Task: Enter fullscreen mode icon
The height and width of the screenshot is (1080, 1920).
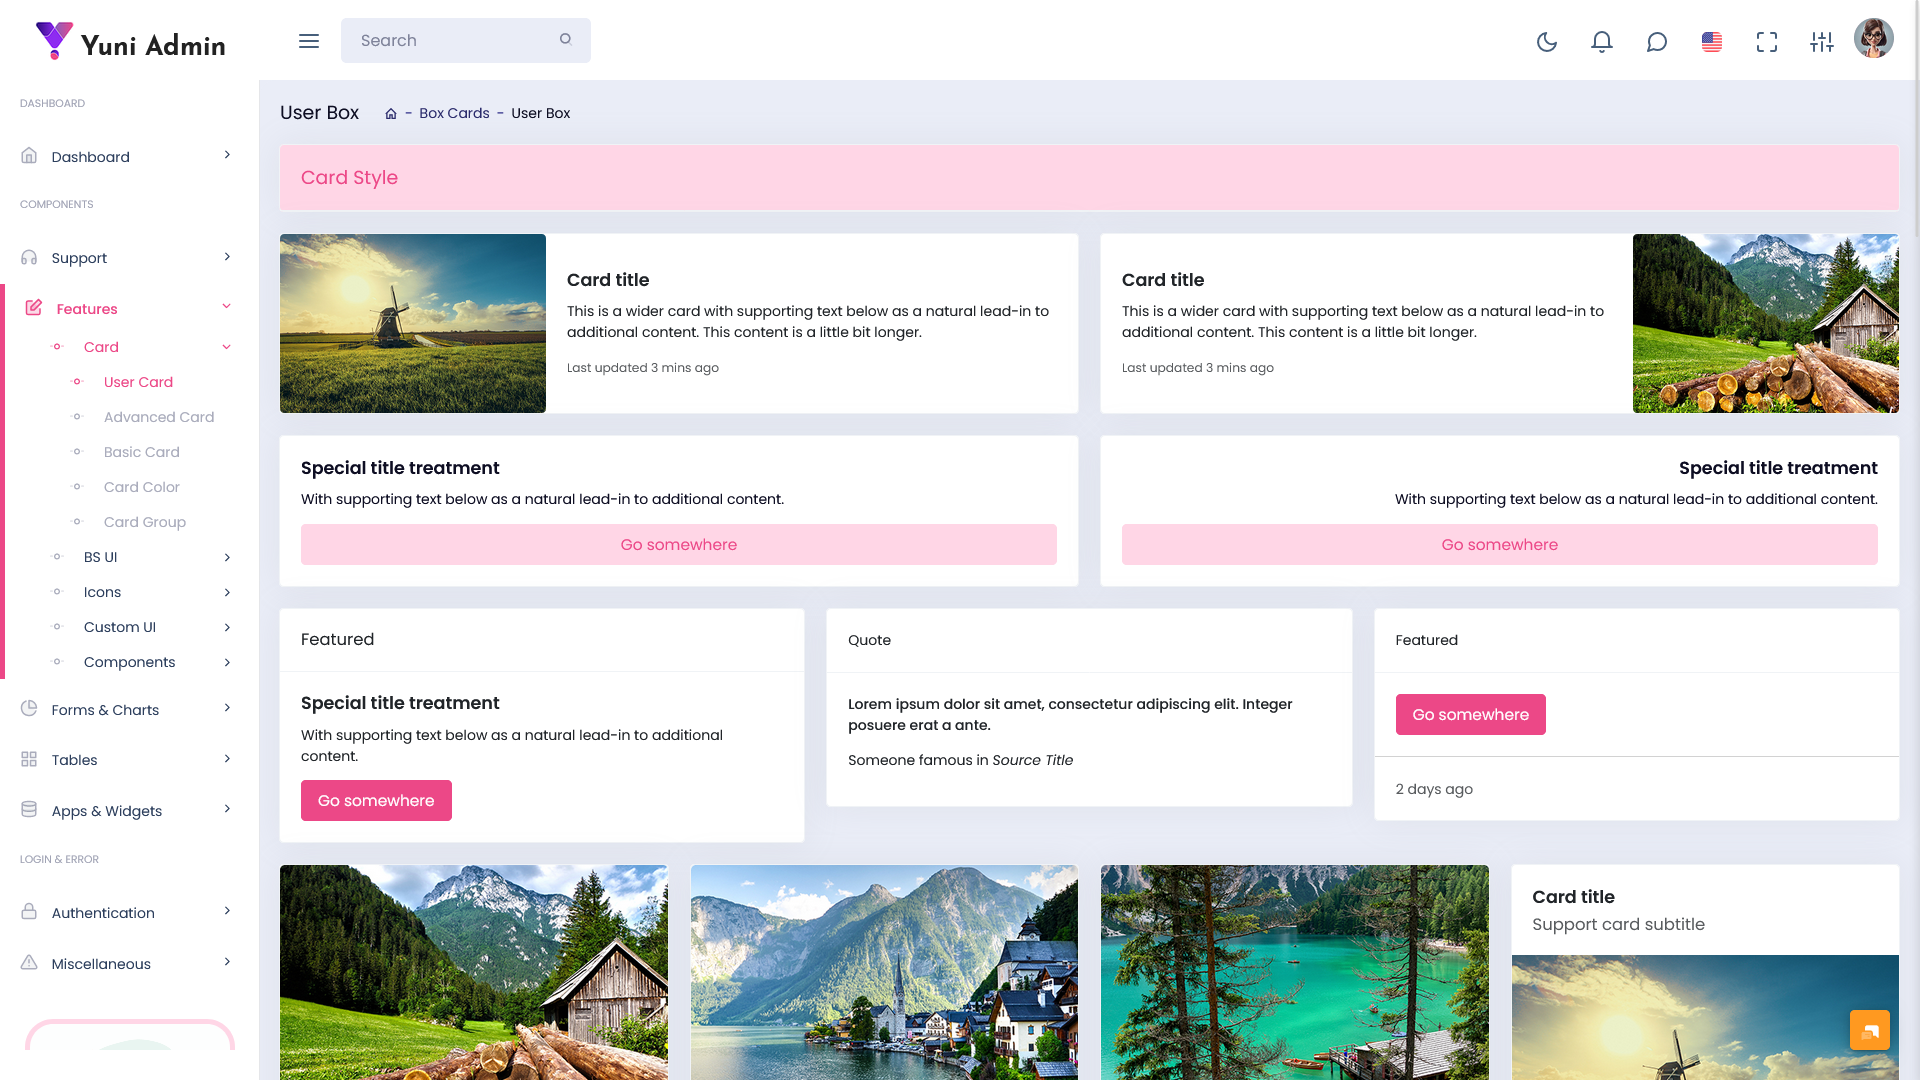Action: [1767, 41]
